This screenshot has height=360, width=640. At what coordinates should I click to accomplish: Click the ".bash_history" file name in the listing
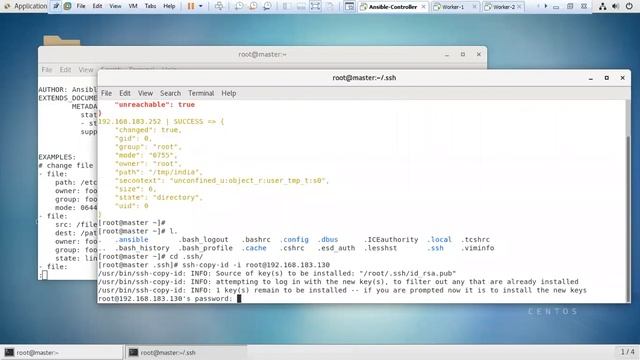(x=142, y=248)
